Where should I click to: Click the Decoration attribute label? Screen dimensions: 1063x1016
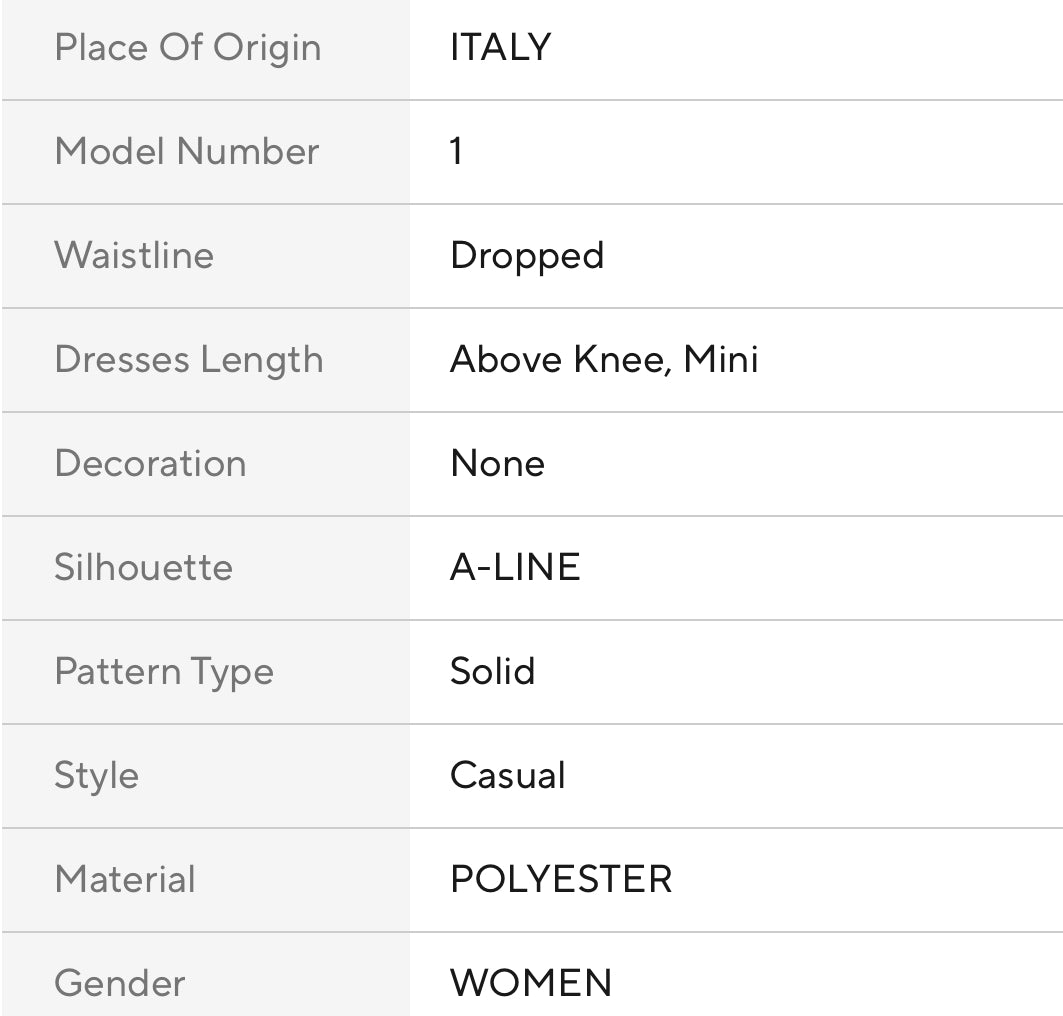[150, 464]
